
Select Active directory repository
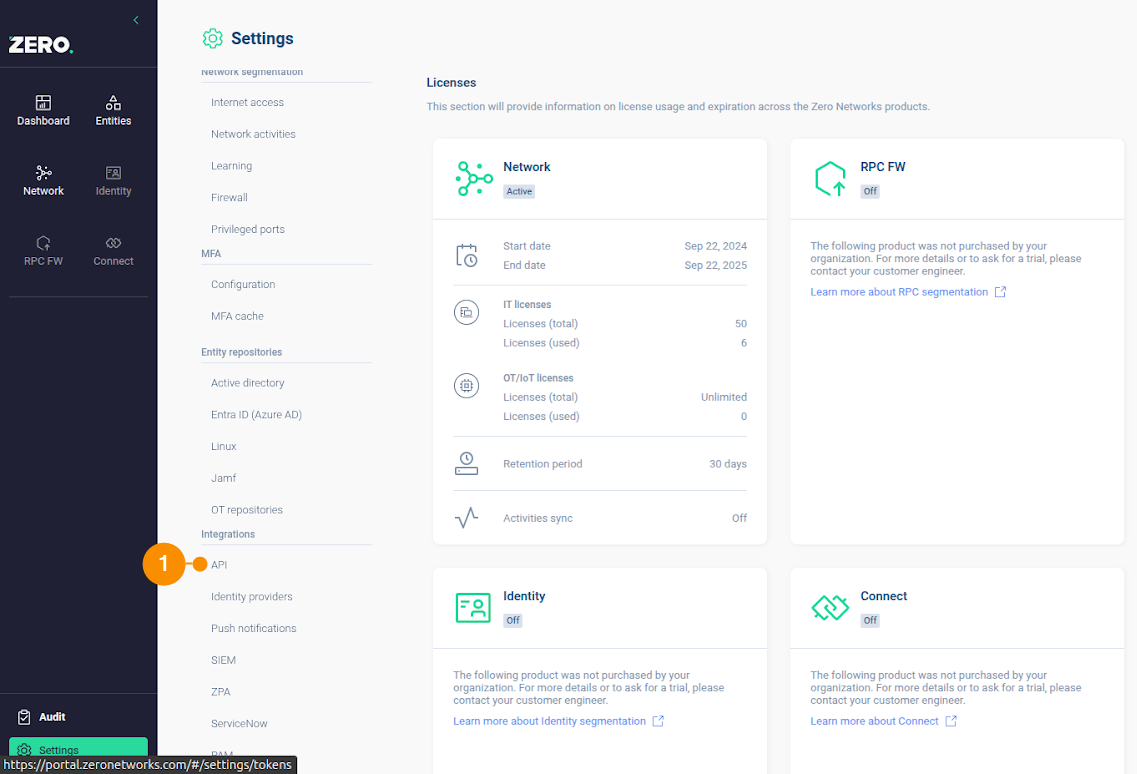point(247,383)
